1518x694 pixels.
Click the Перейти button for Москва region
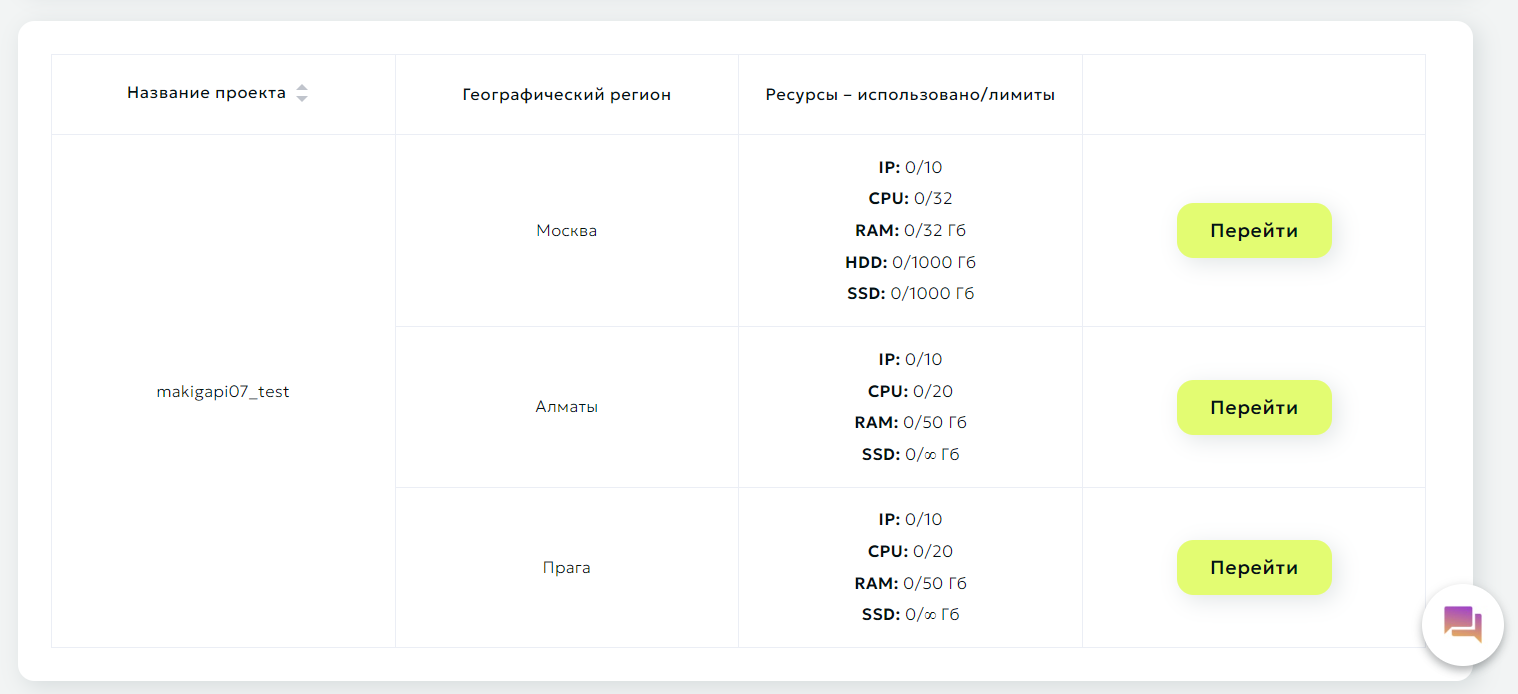1254,230
